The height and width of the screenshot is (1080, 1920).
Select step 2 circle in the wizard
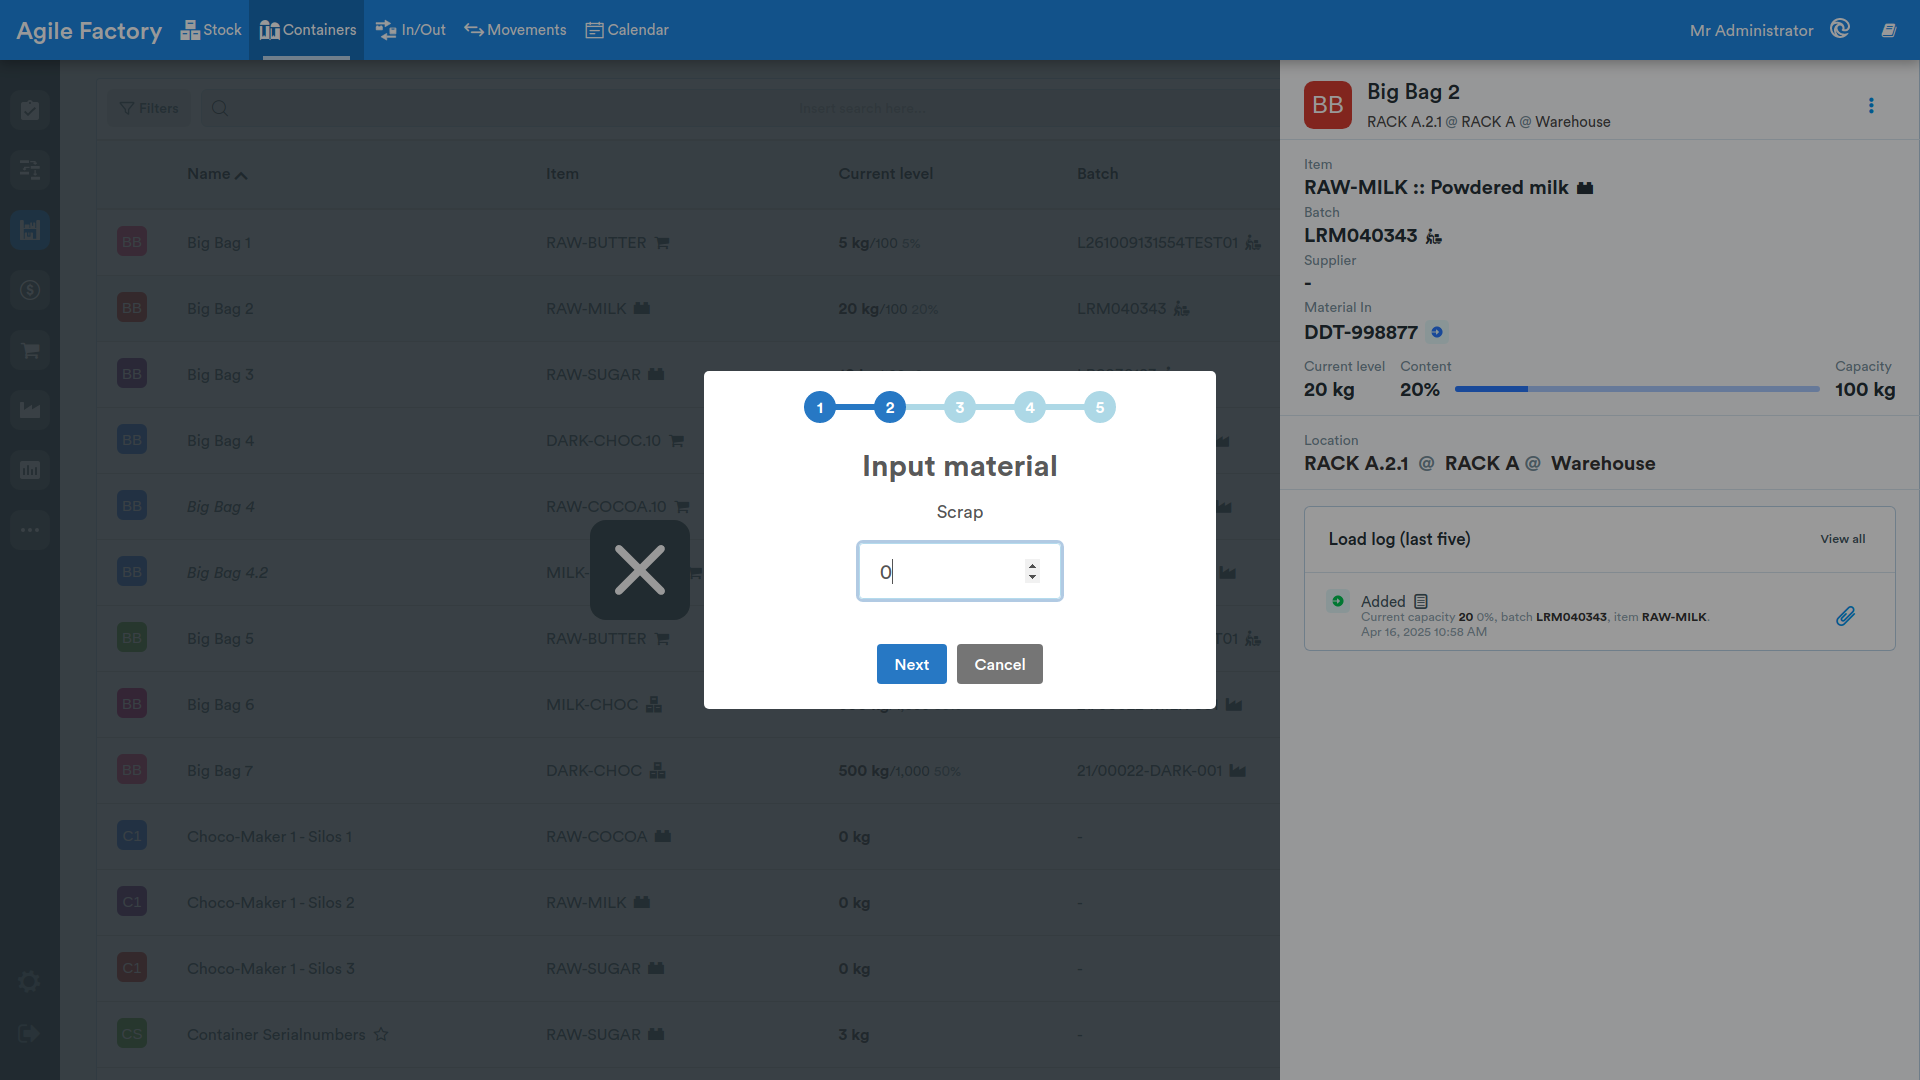[890, 407]
